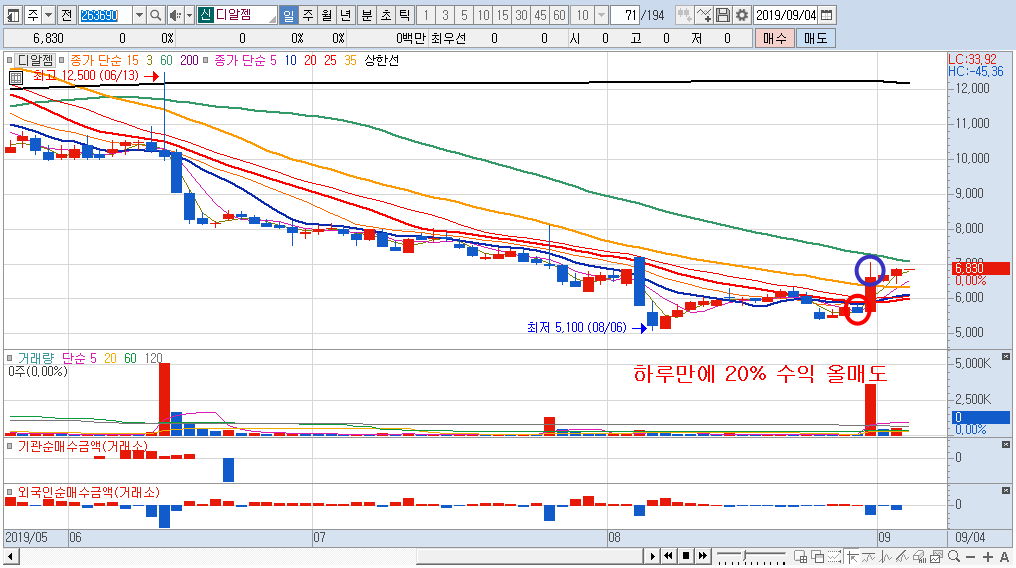Expand the 디알젬 stock name field corner
This screenshot has width=1016, height=568.
271,19
